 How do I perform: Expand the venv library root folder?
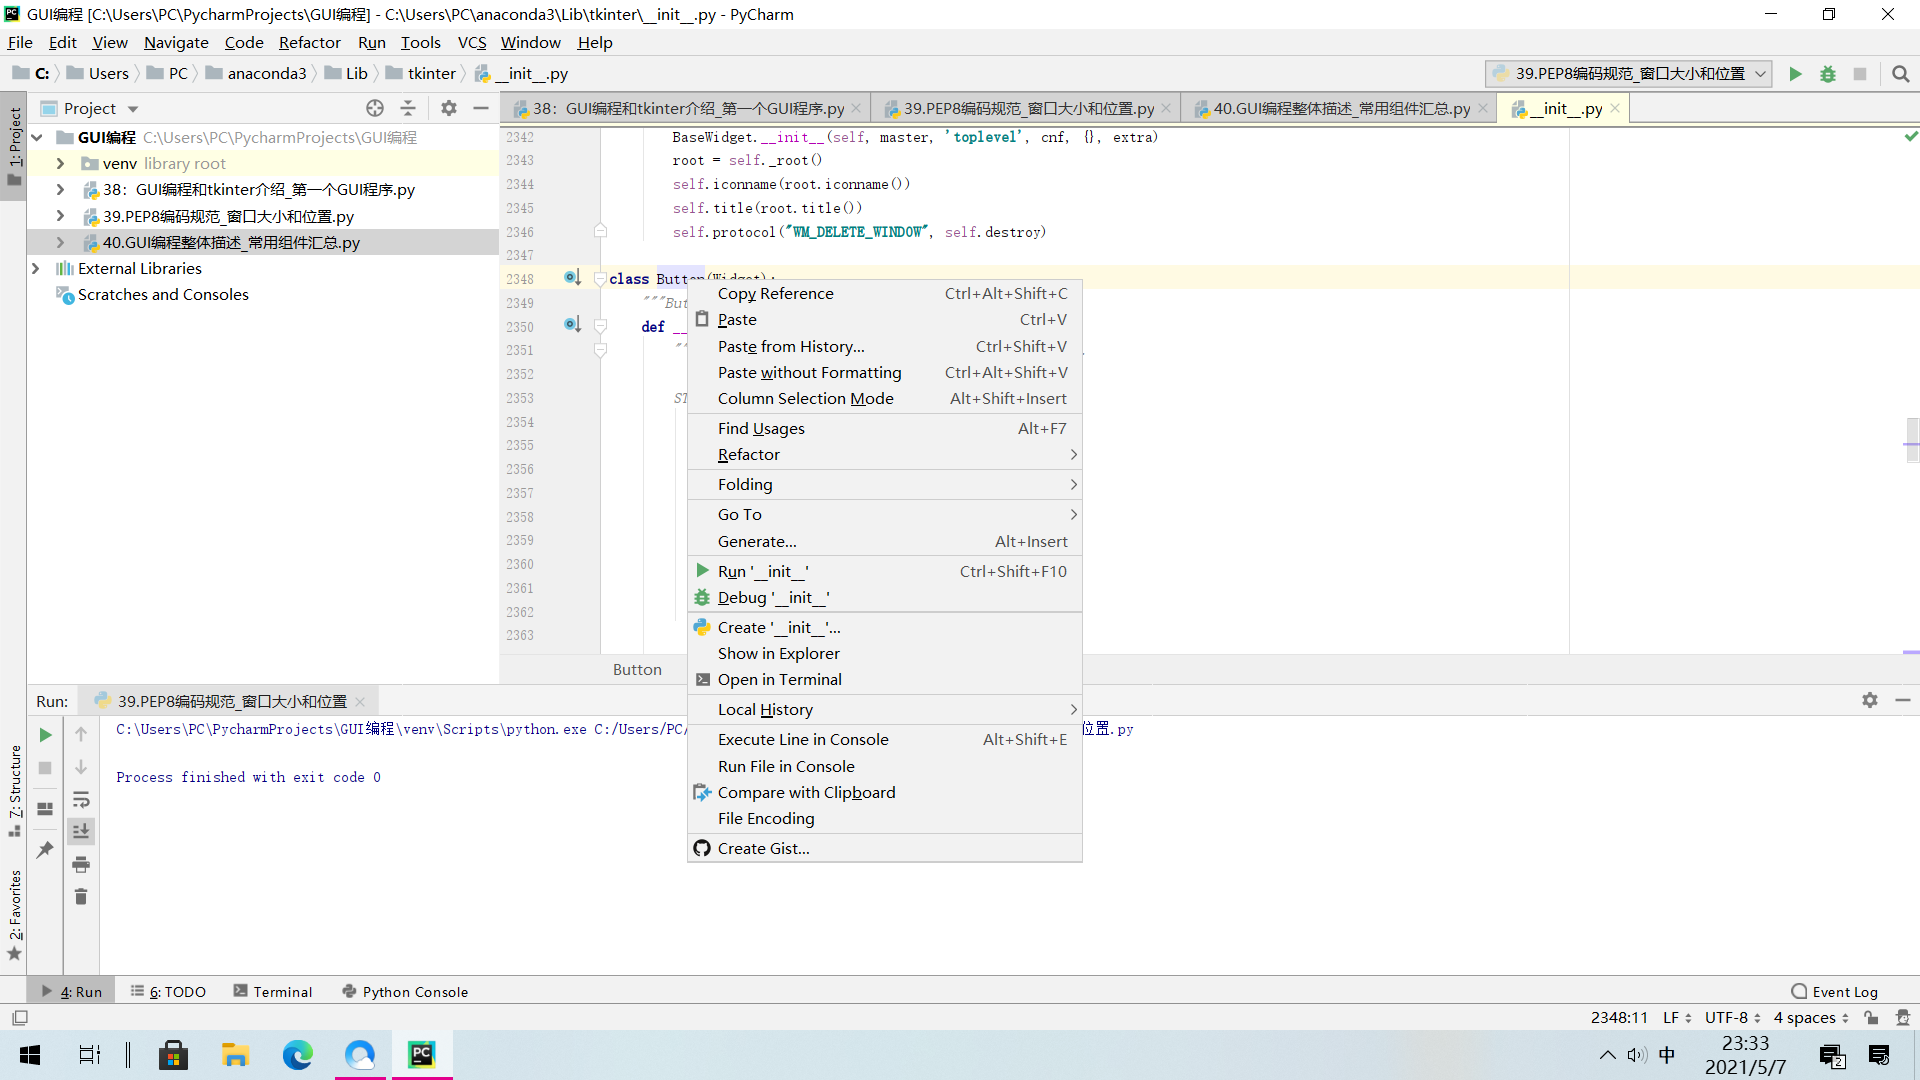[60, 163]
